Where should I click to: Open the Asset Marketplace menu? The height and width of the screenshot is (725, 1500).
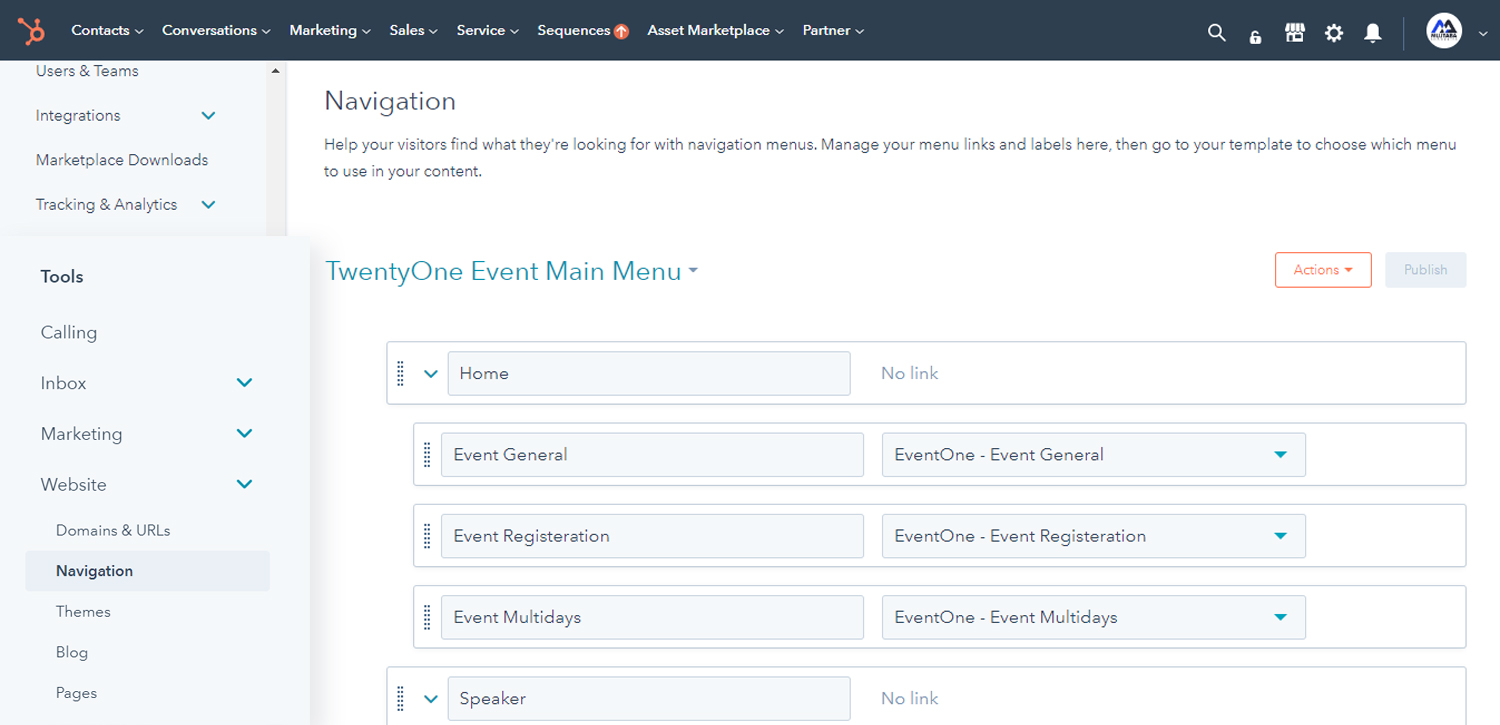coord(715,31)
